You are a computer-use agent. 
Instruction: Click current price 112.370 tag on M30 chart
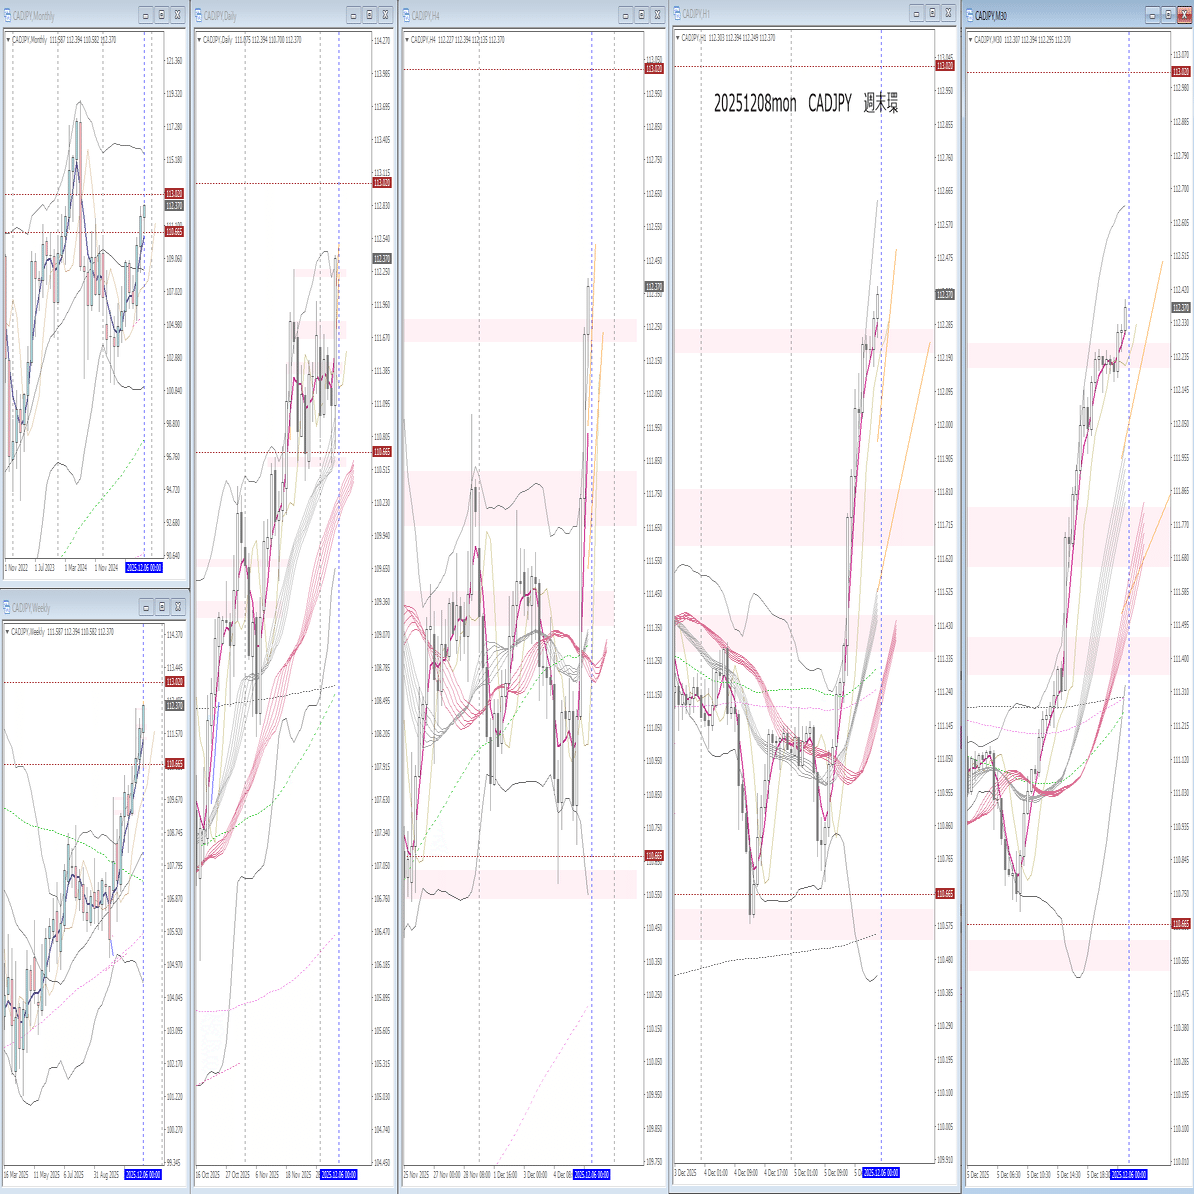pyautogui.click(x=1181, y=308)
